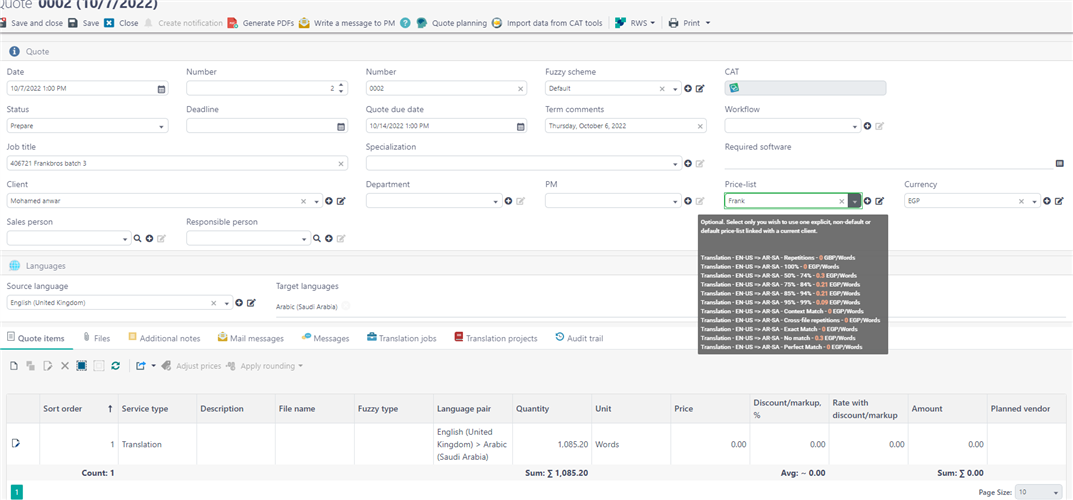Open the calendar picker for the Date field
The width and height of the screenshot is (1073, 500).
(162, 89)
